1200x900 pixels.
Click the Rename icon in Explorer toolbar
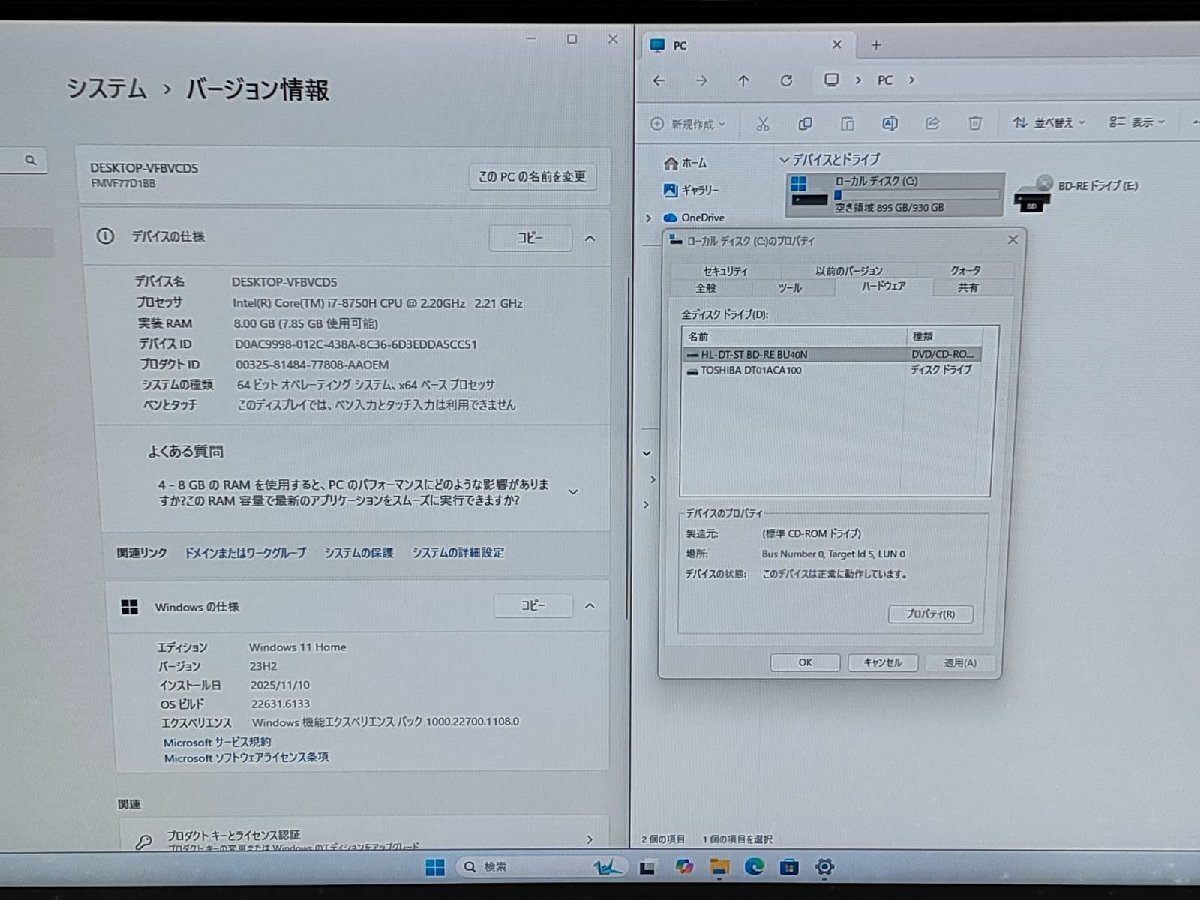[890, 122]
